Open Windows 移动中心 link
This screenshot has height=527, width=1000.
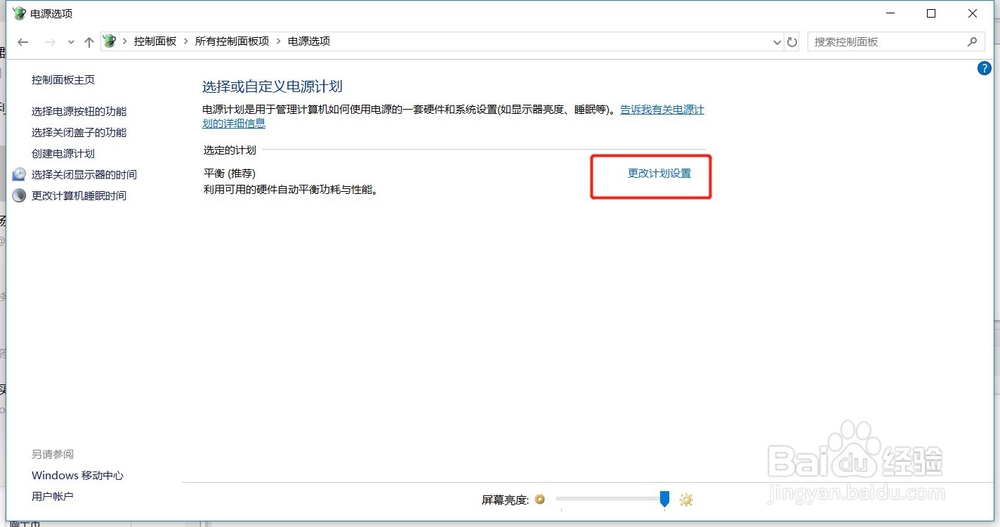pos(77,475)
